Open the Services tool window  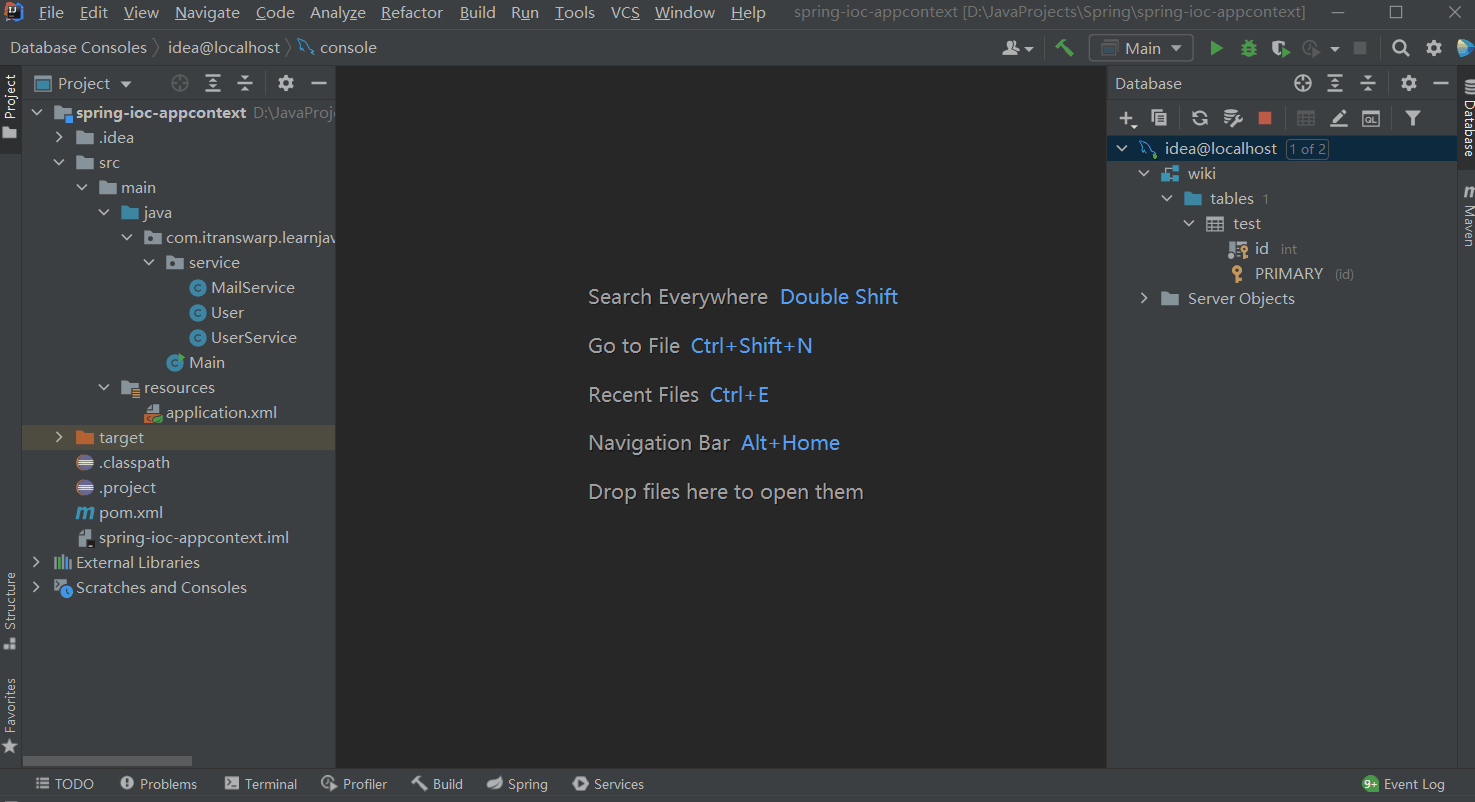click(x=608, y=784)
